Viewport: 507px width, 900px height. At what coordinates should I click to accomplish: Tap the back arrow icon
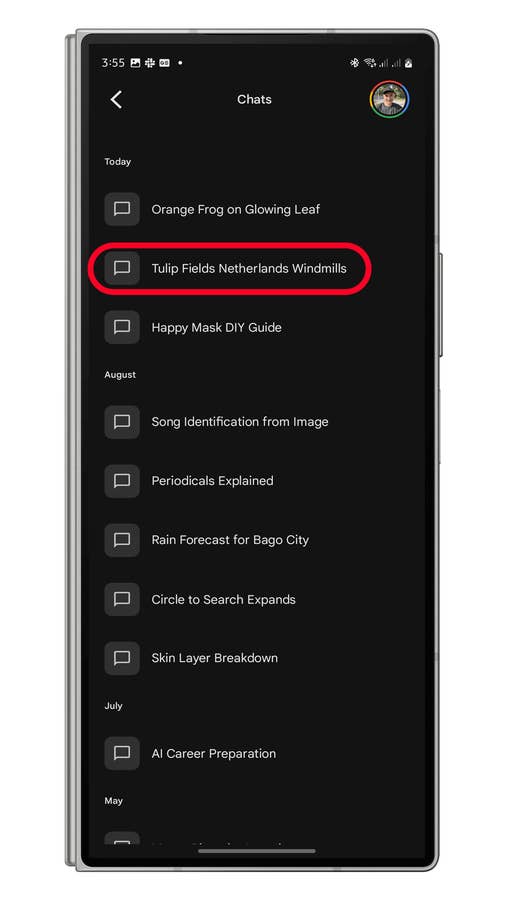click(116, 99)
